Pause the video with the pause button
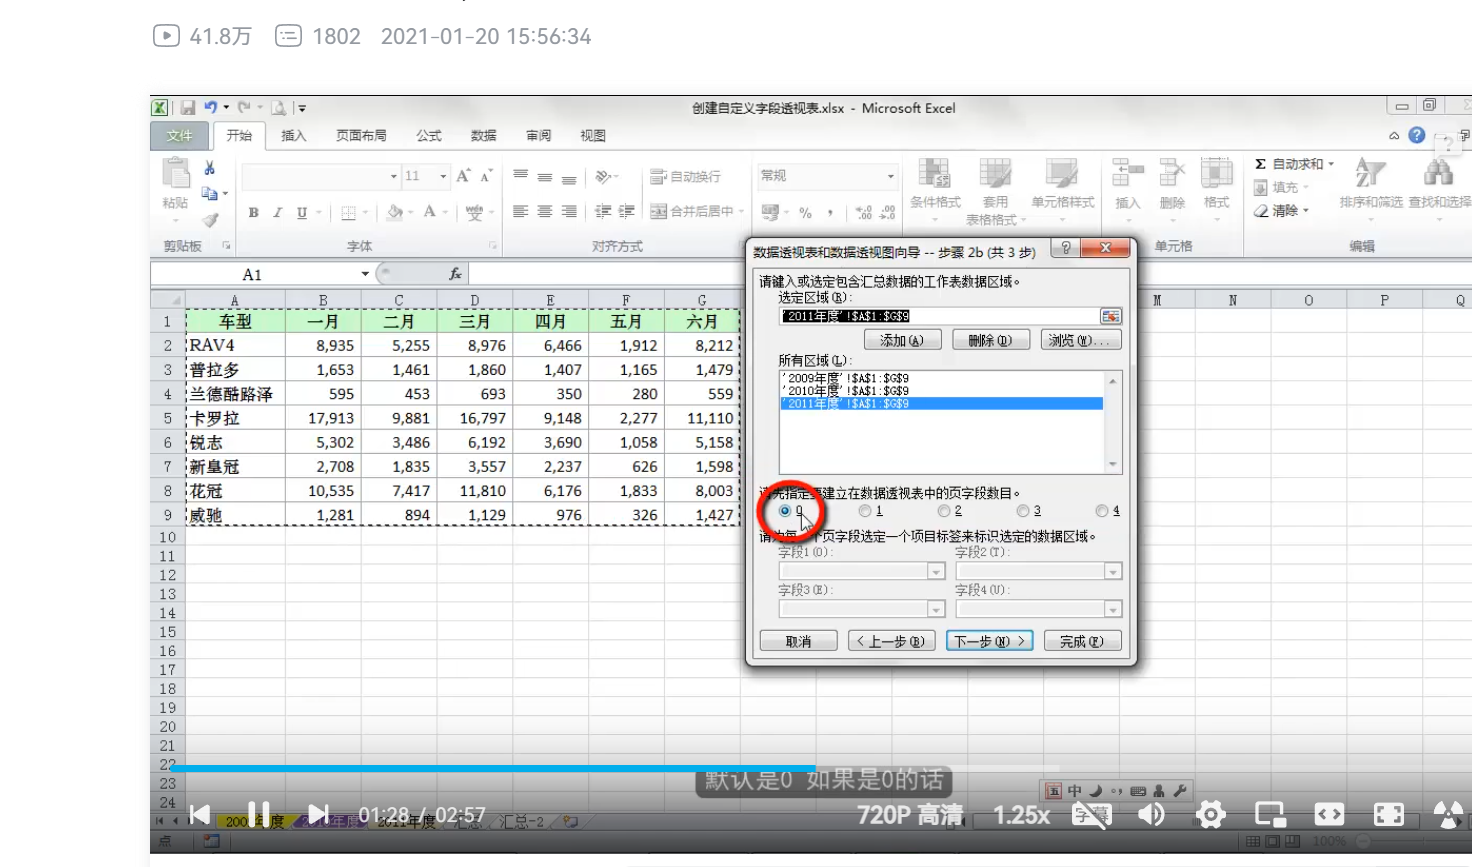The height and width of the screenshot is (867, 1472). pos(259,815)
